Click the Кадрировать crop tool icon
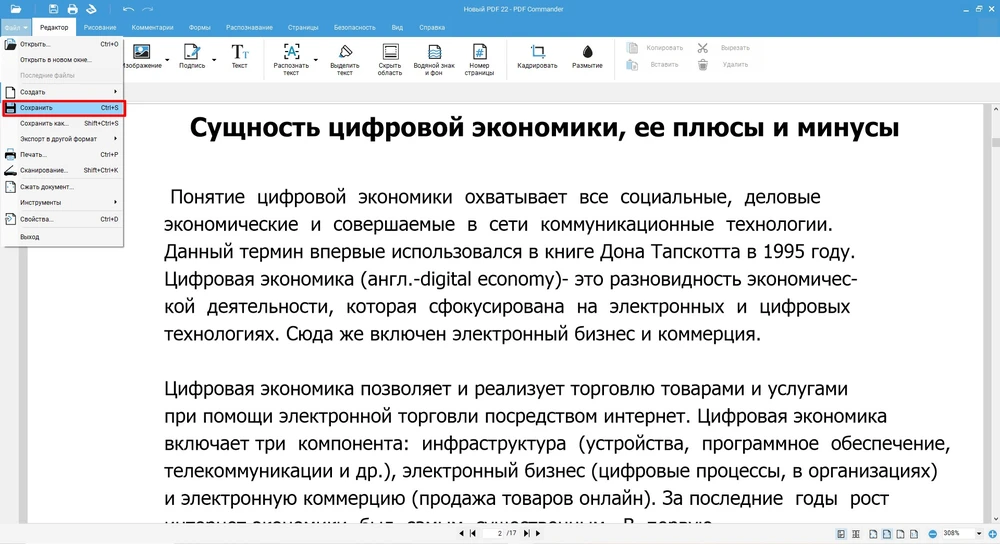The width and height of the screenshot is (1000, 544). pos(538,53)
